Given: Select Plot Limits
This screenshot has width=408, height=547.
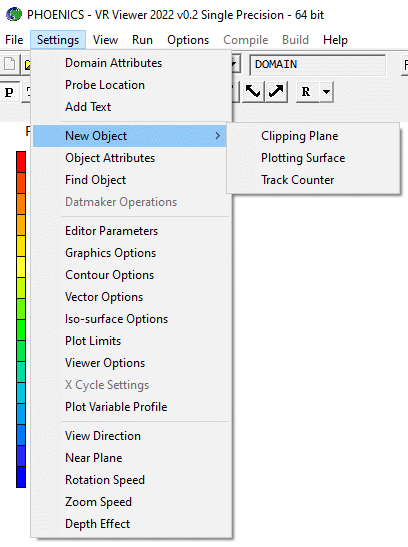Looking at the screenshot, I should (x=131, y=340).
